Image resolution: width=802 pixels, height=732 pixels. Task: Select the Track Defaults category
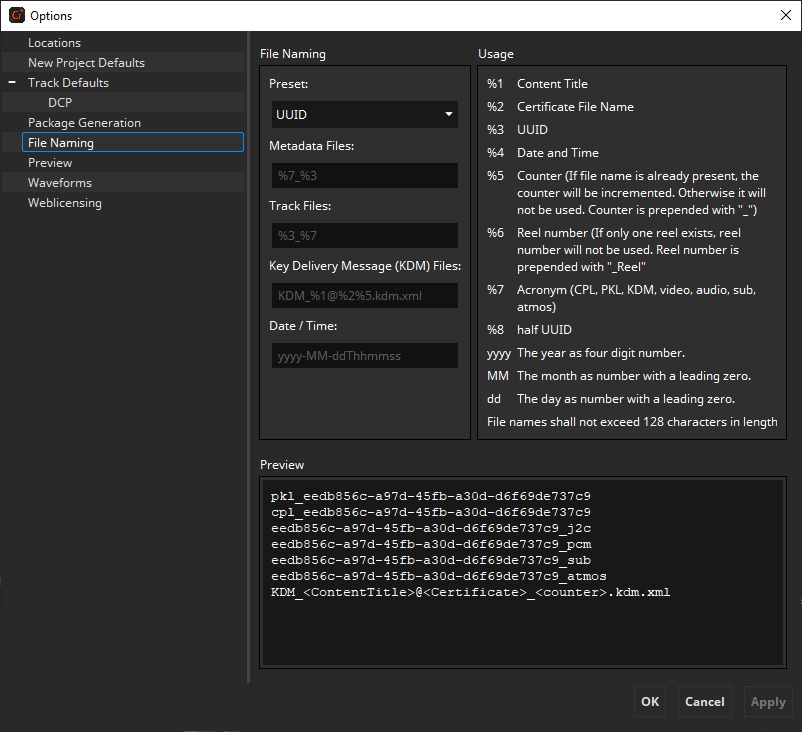pos(68,83)
